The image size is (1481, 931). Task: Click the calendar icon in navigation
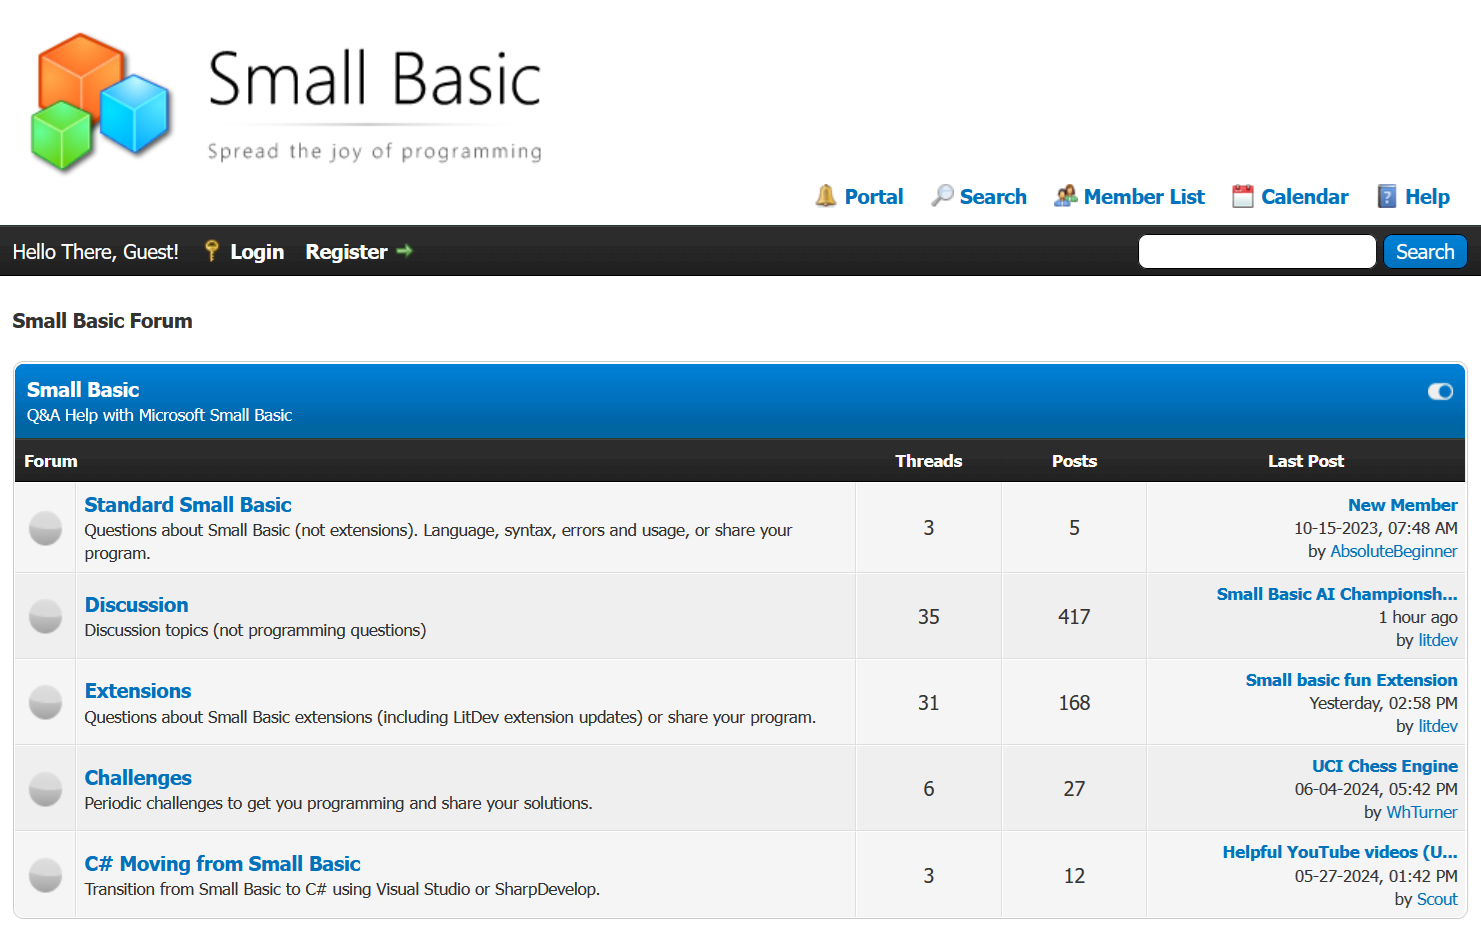[x=1242, y=196]
